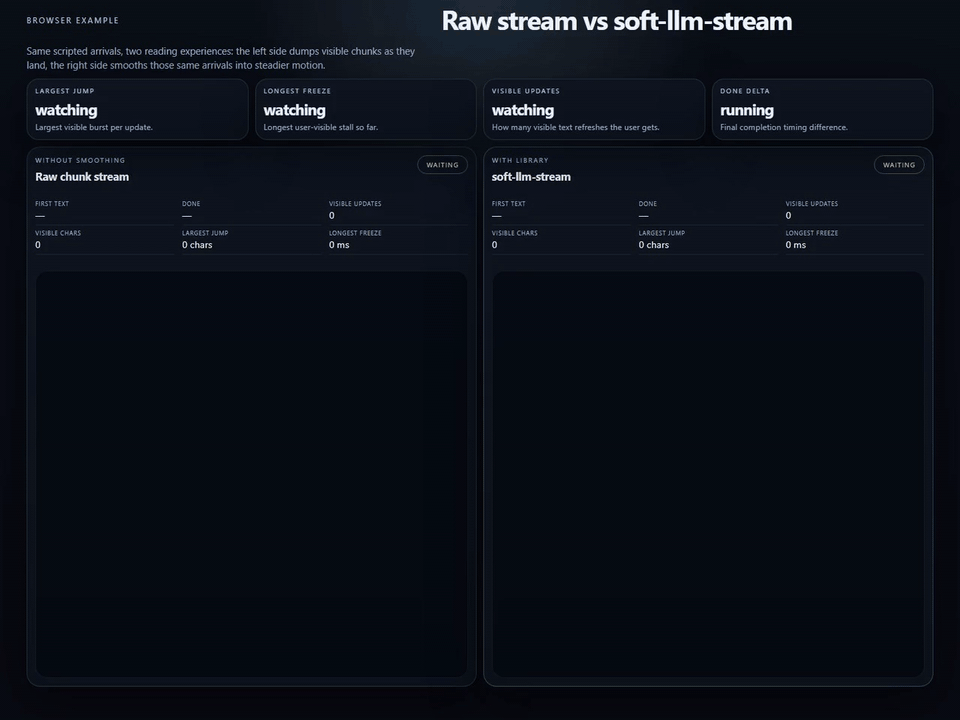Click the empty Raw chunk stream output area
The width and height of the screenshot is (960, 720).
click(252, 474)
